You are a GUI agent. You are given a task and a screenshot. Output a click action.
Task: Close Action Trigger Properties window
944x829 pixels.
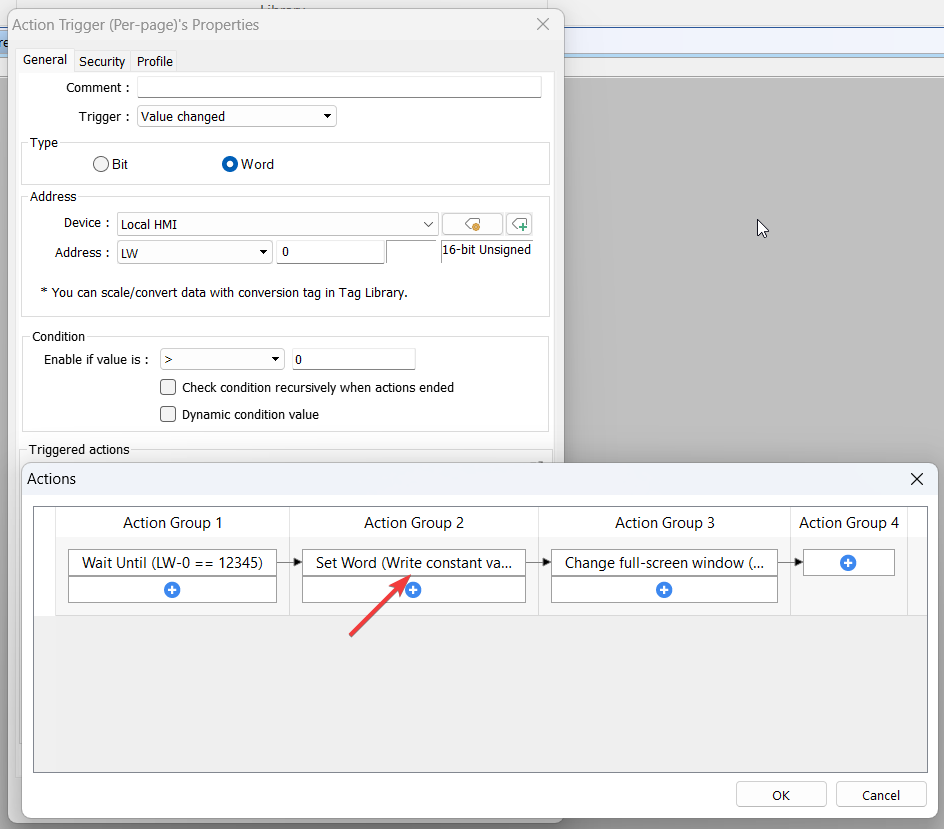point(543,24)
